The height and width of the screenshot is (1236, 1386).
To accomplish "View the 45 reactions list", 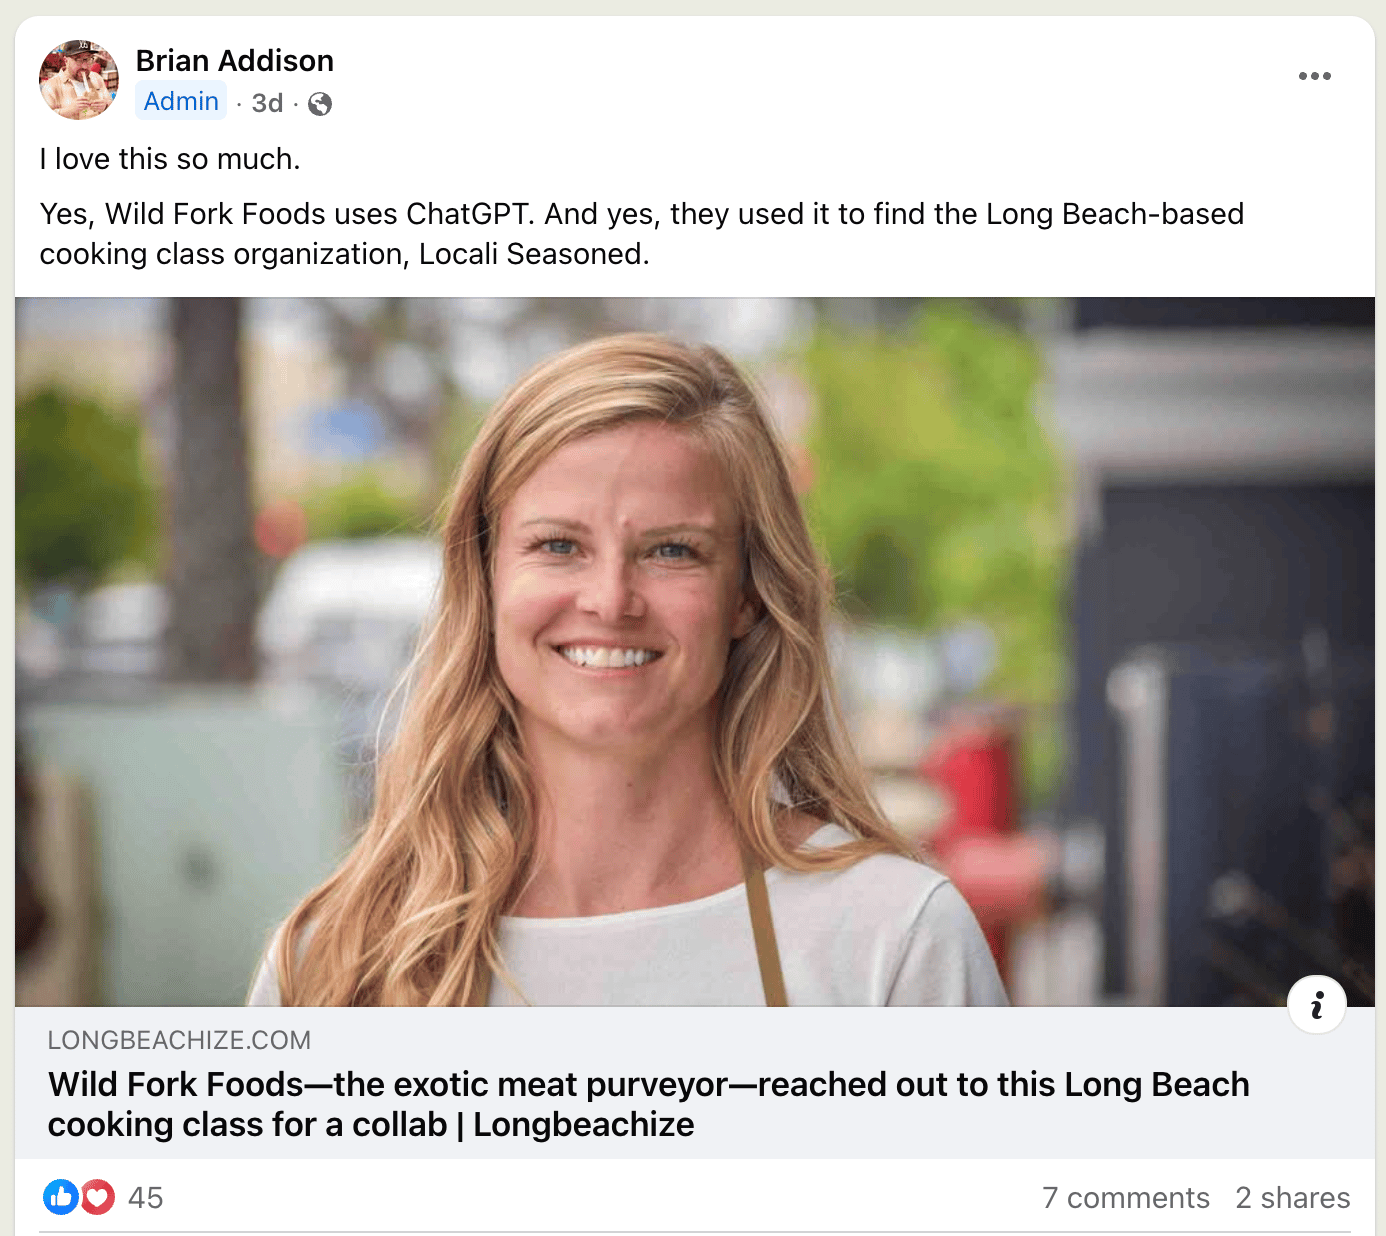I will pyautogui.click(x=145, y=1198).
